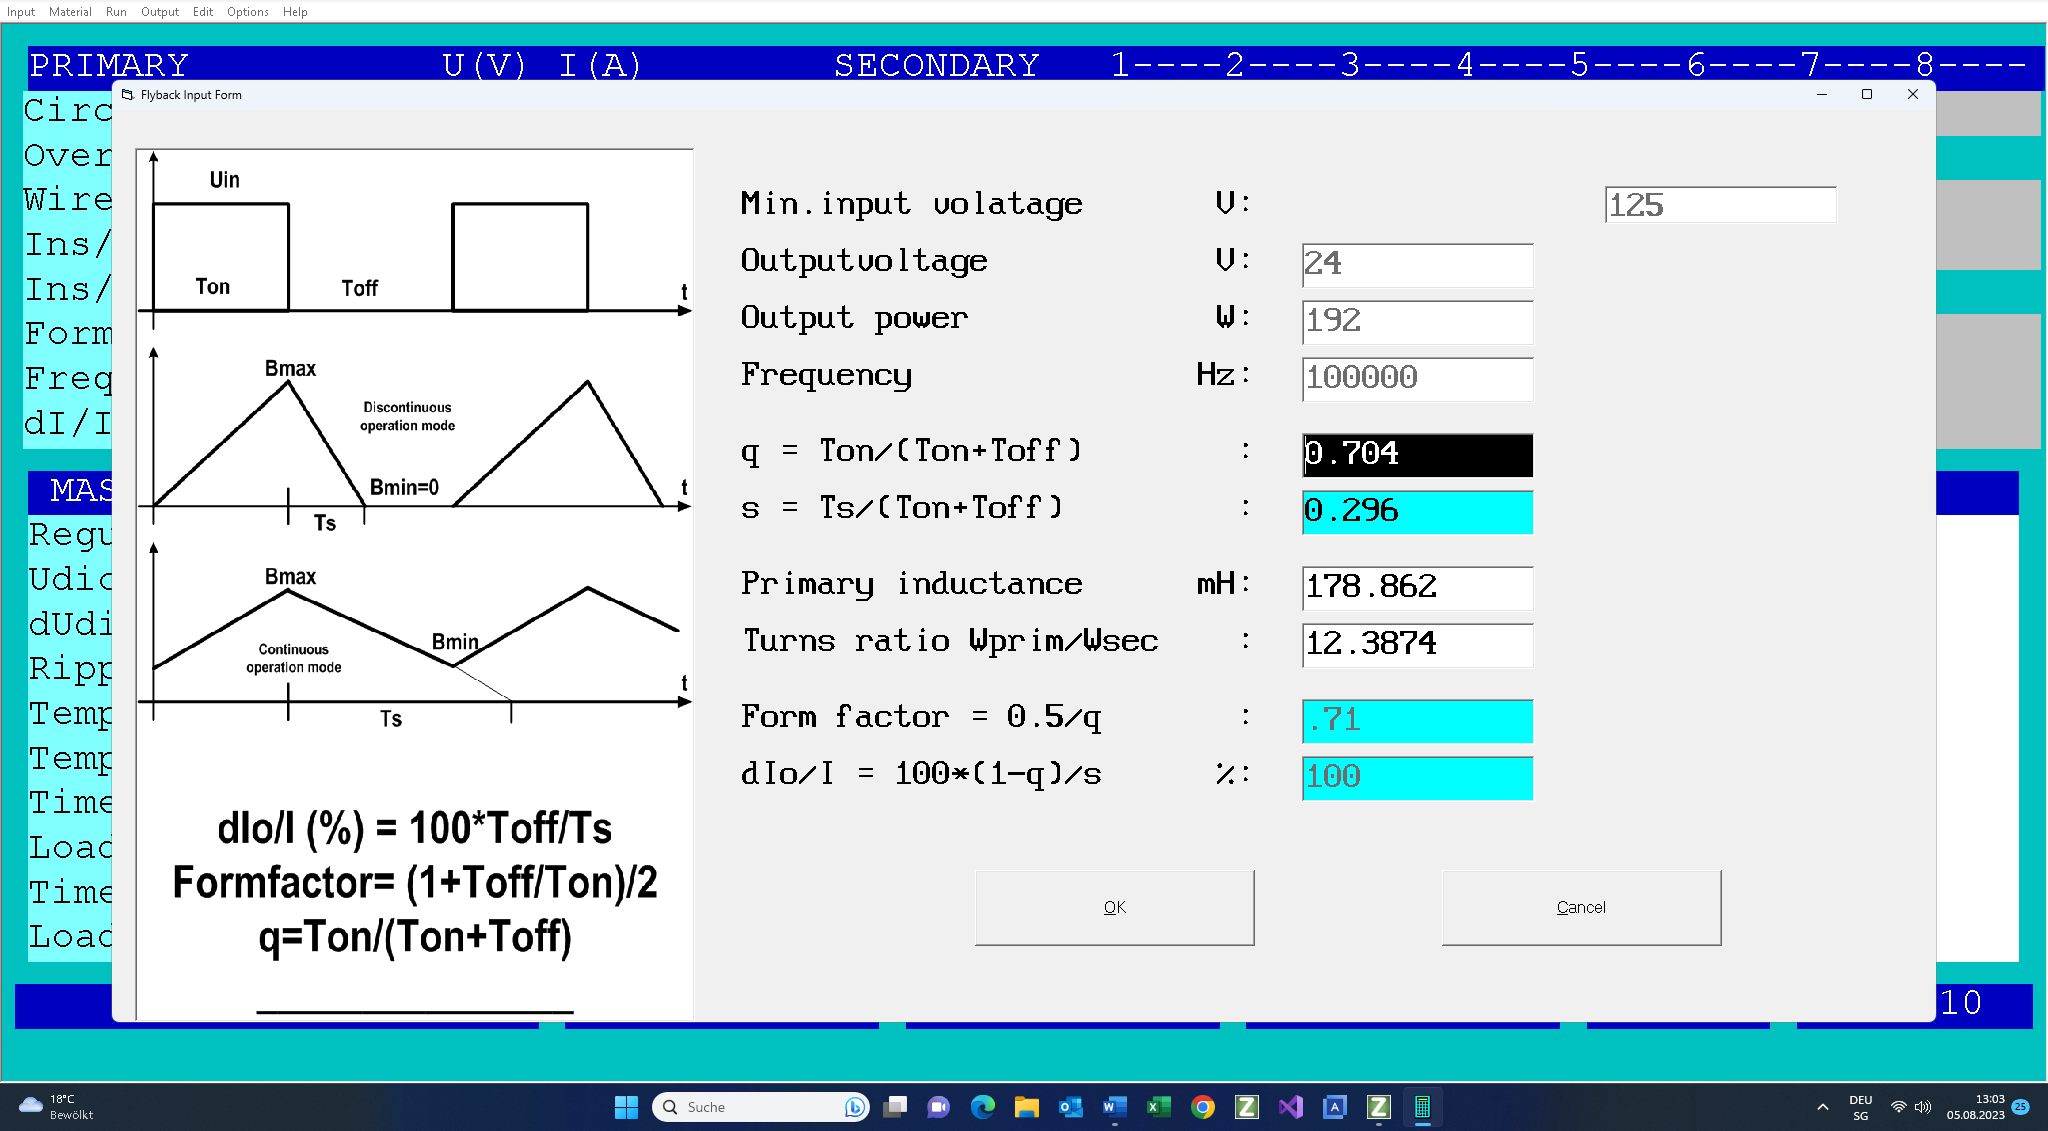Open File Explorer from the taskbar
This screenshot has width=2048, height=1131.
pyautogui.click(x=1026, y=1107)
